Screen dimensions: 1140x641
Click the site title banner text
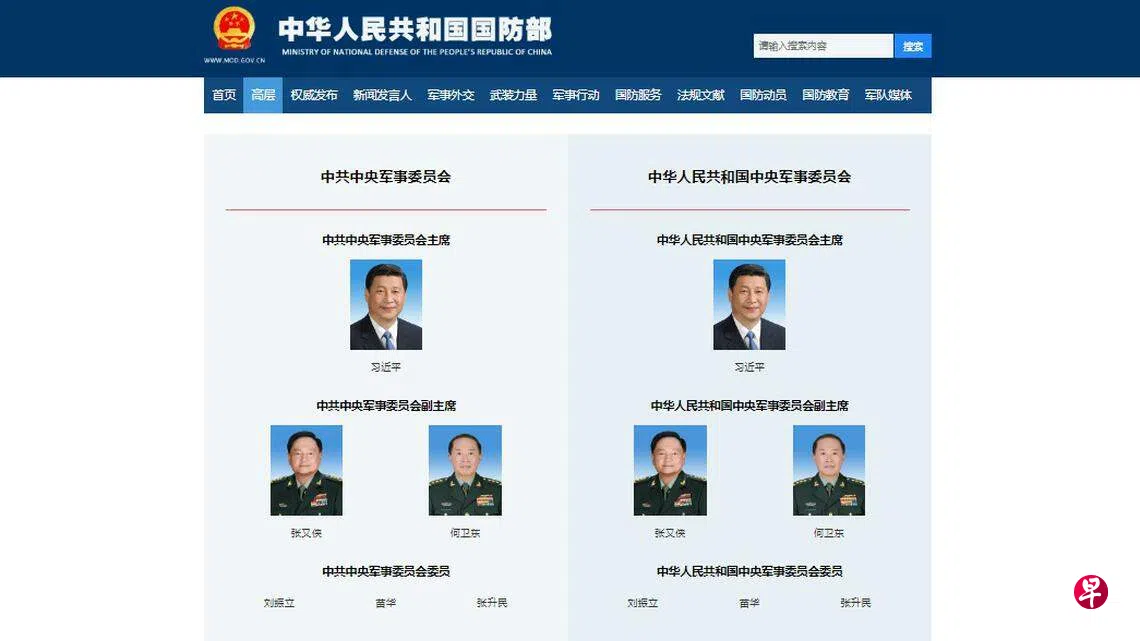(x=416, y=36)
